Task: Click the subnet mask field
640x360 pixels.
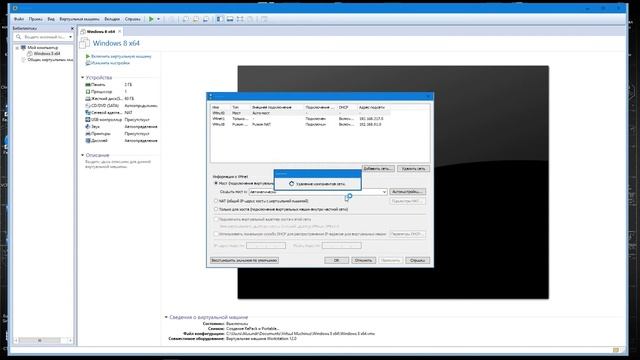Action: pos(342,245)
